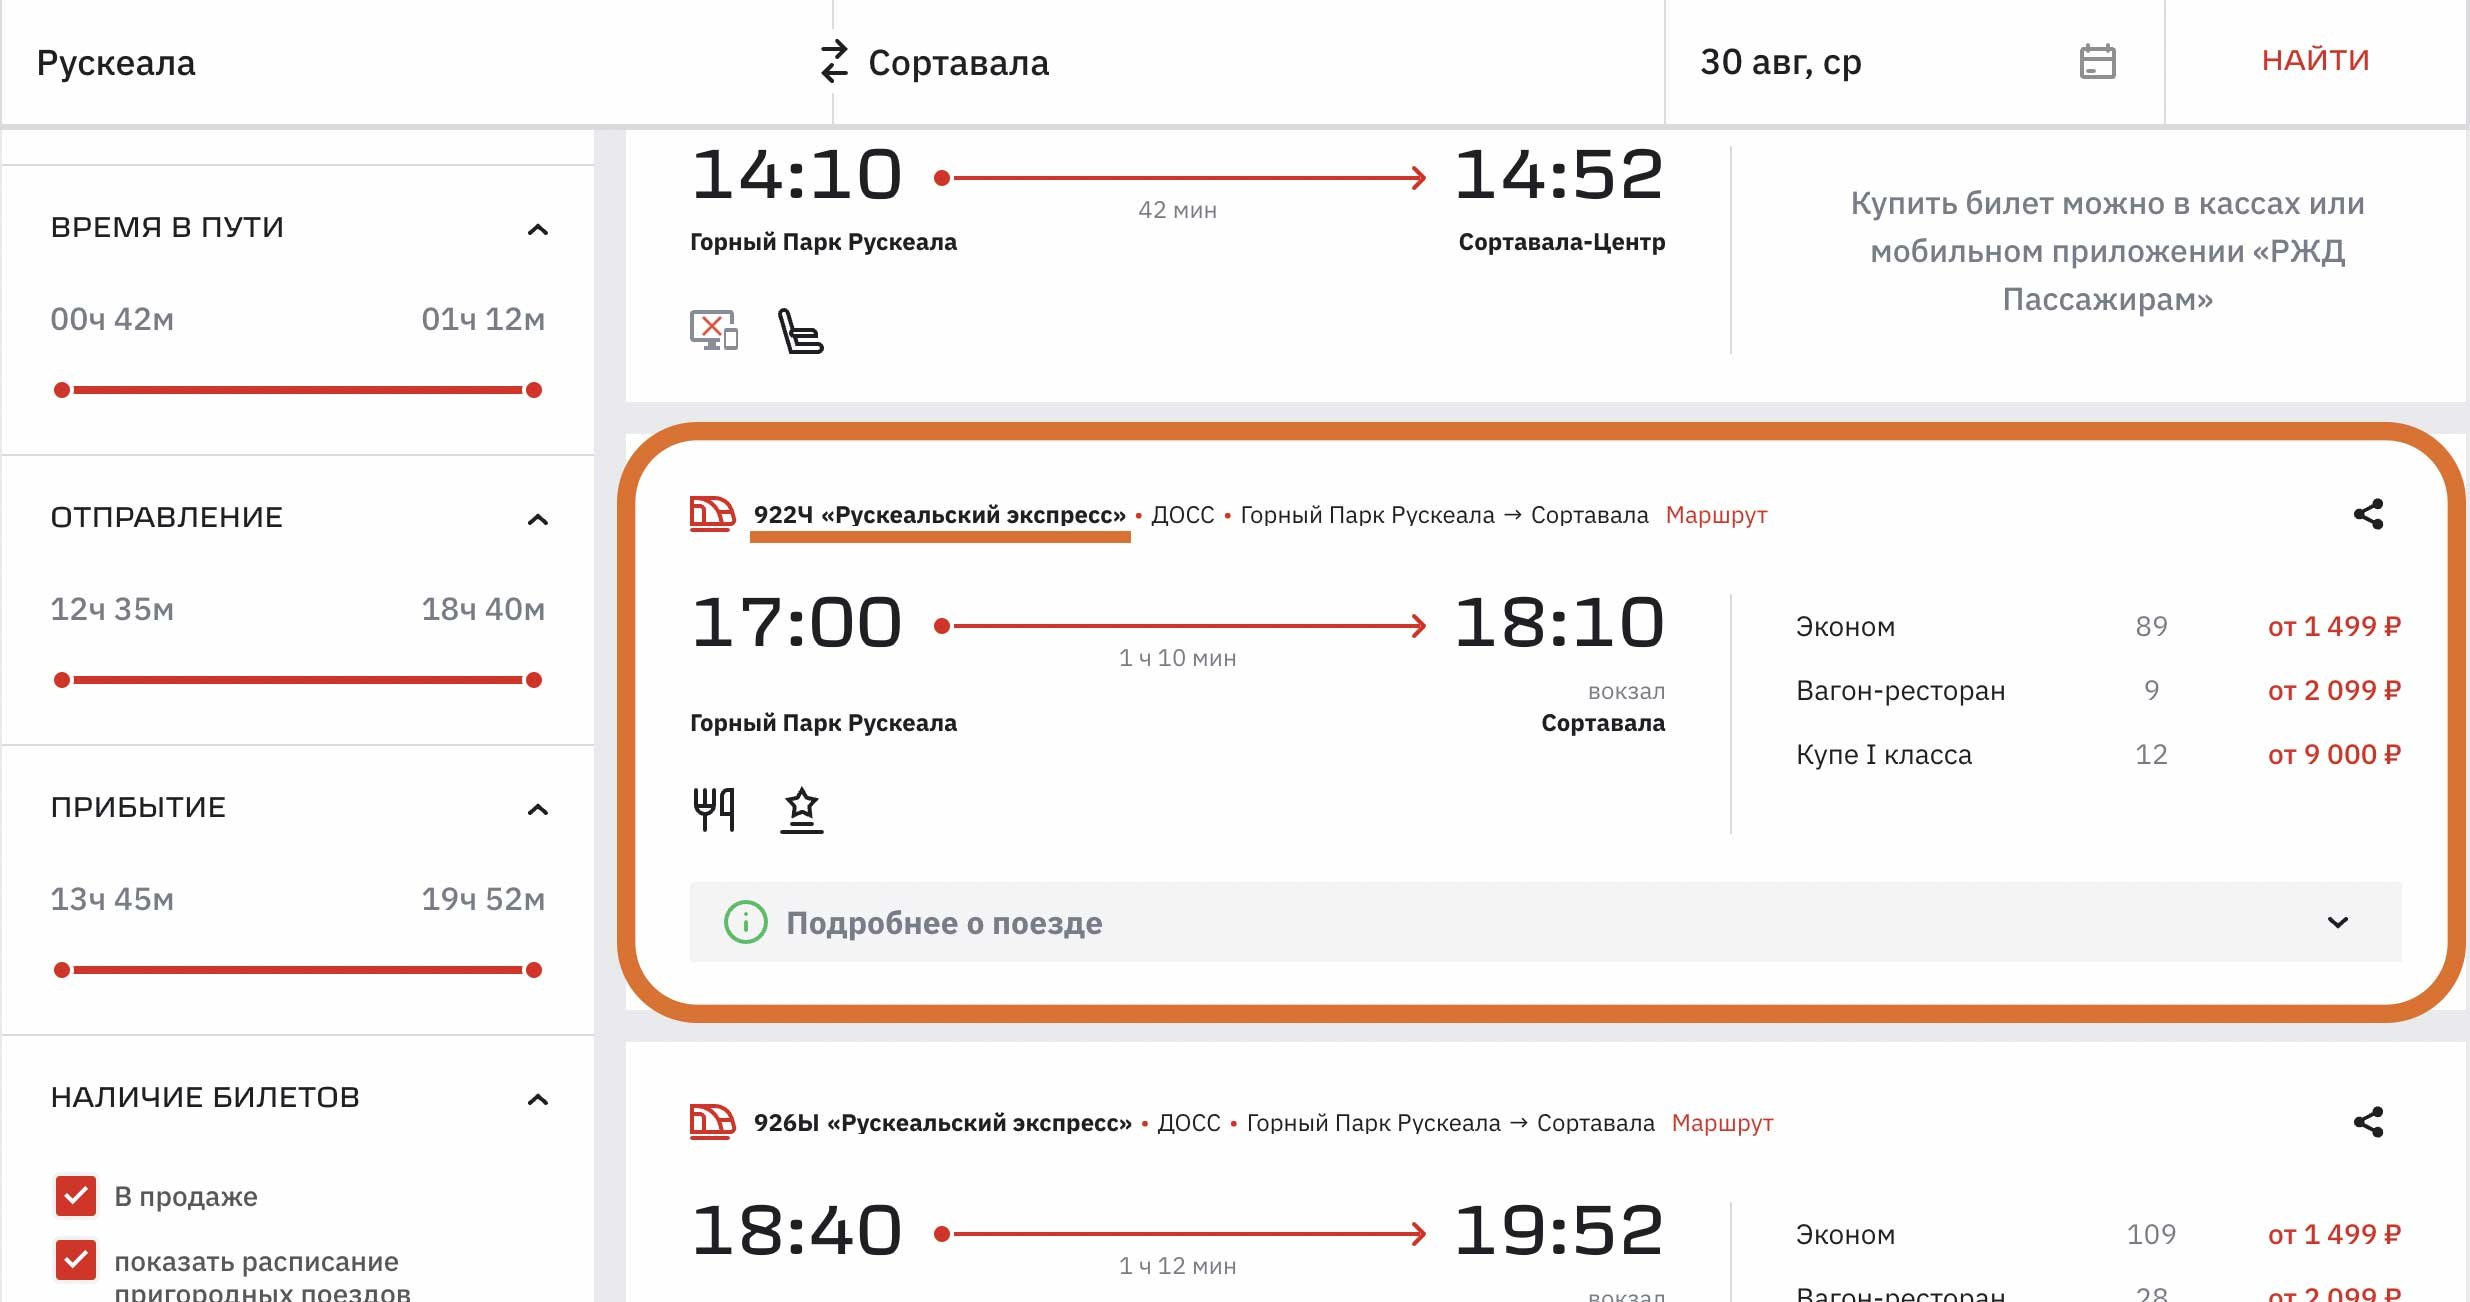2470x1302 pixels.
Task: Click the star rating service icon
Action: pos(801,809)
